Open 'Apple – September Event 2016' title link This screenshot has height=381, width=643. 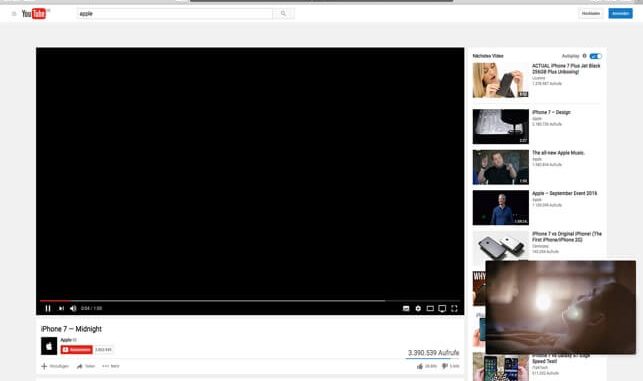click(564, 194)
